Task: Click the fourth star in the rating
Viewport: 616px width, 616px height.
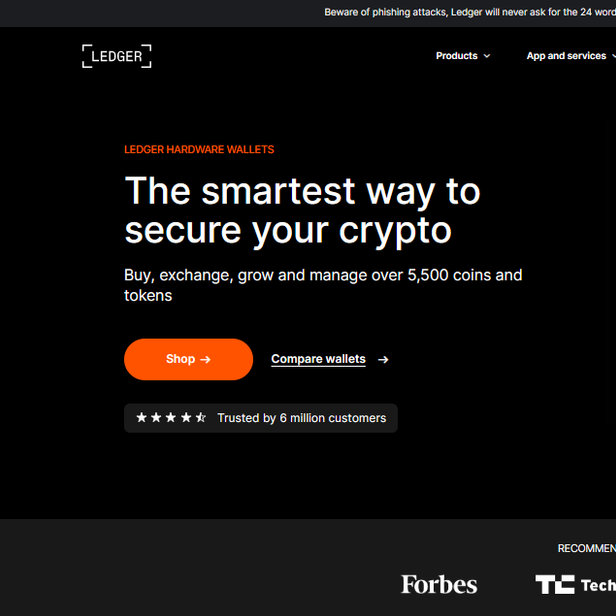Action: pos(186,418)
